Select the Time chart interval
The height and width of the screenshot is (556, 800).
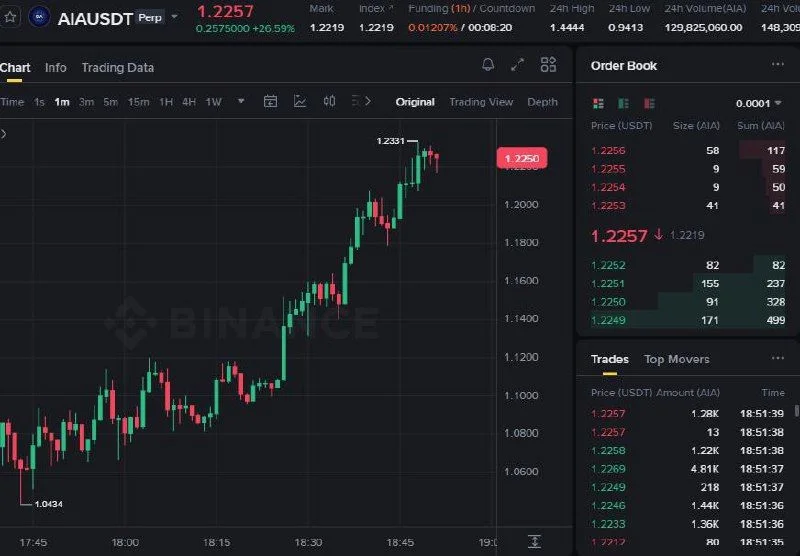pos(12,102)
